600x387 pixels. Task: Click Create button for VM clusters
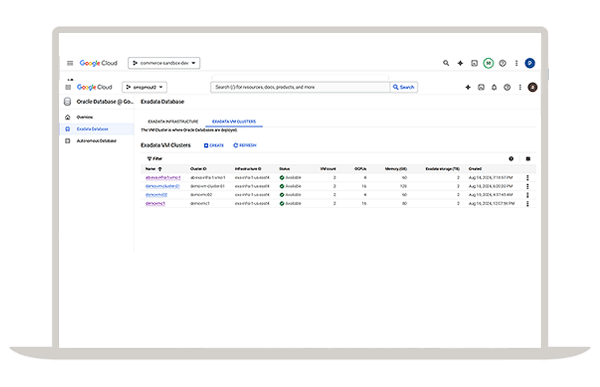pos(214,145)
